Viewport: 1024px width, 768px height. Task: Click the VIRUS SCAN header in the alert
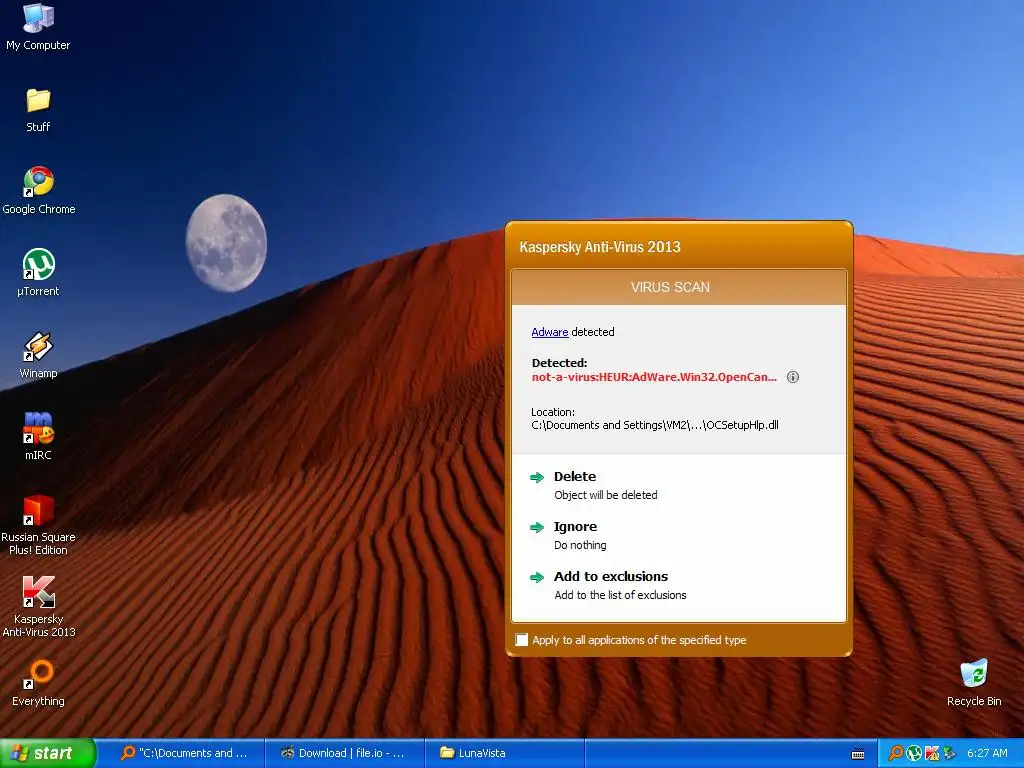(x=679, y=287)
